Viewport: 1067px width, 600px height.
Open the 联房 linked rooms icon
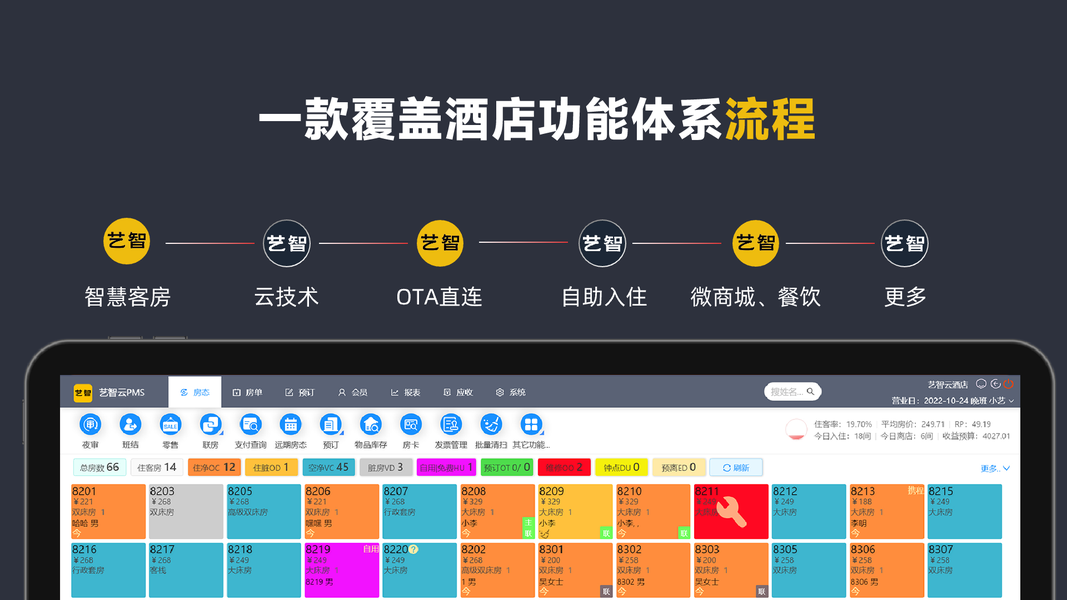210,424
